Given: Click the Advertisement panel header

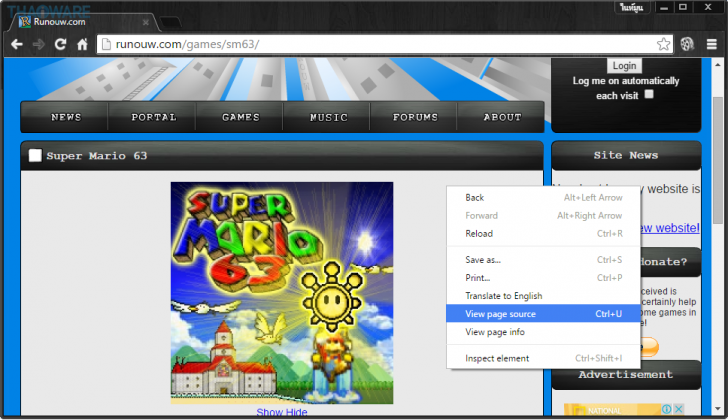Looking at the screenshot, I should pyautogui.click(x=626, y=375).
